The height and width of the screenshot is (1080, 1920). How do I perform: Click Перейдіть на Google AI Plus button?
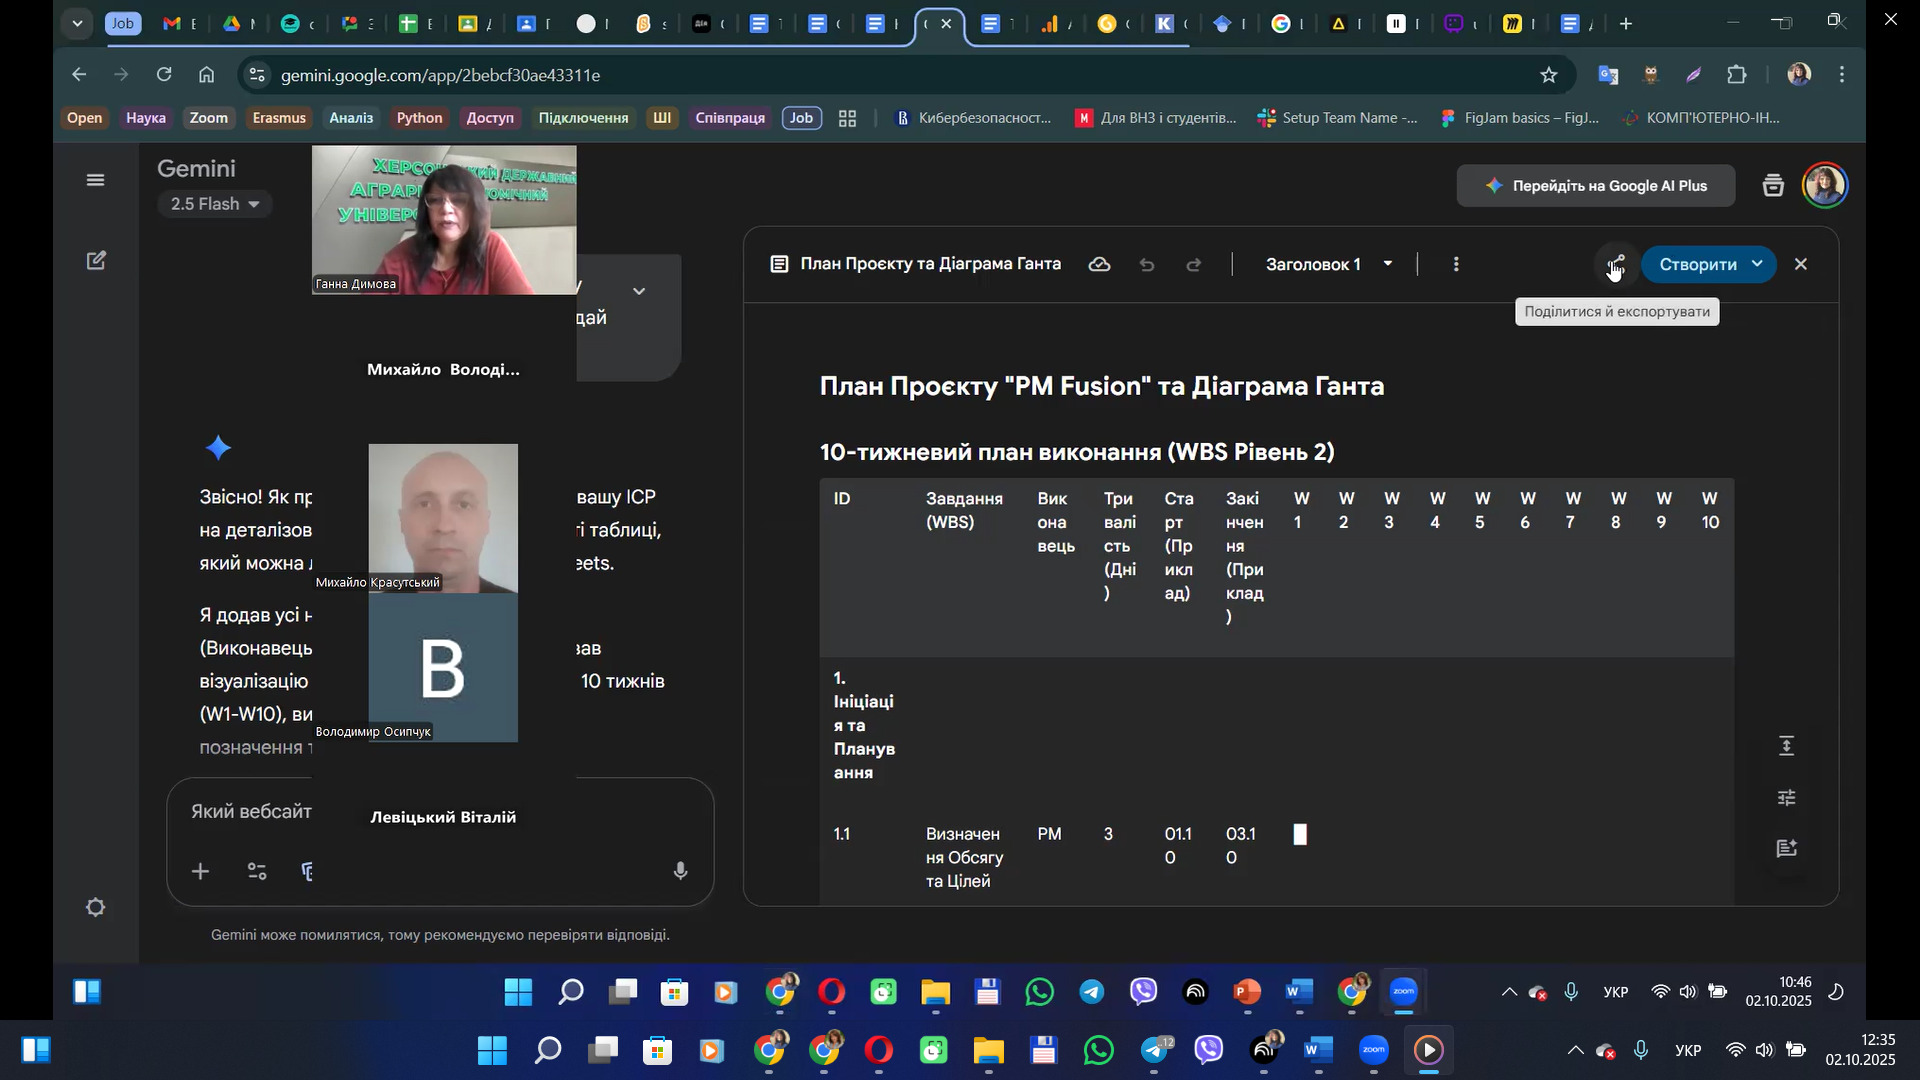coord(1595,186)
